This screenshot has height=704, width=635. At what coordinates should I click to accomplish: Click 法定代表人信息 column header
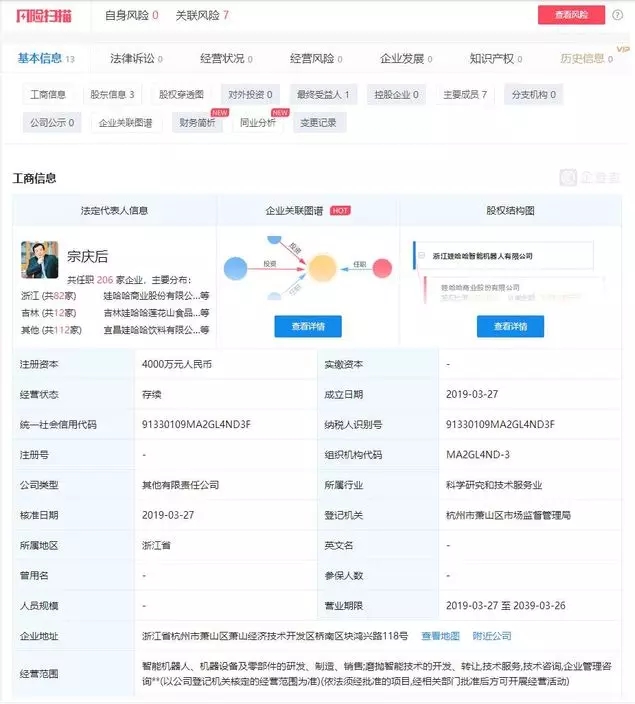(115, 211)
